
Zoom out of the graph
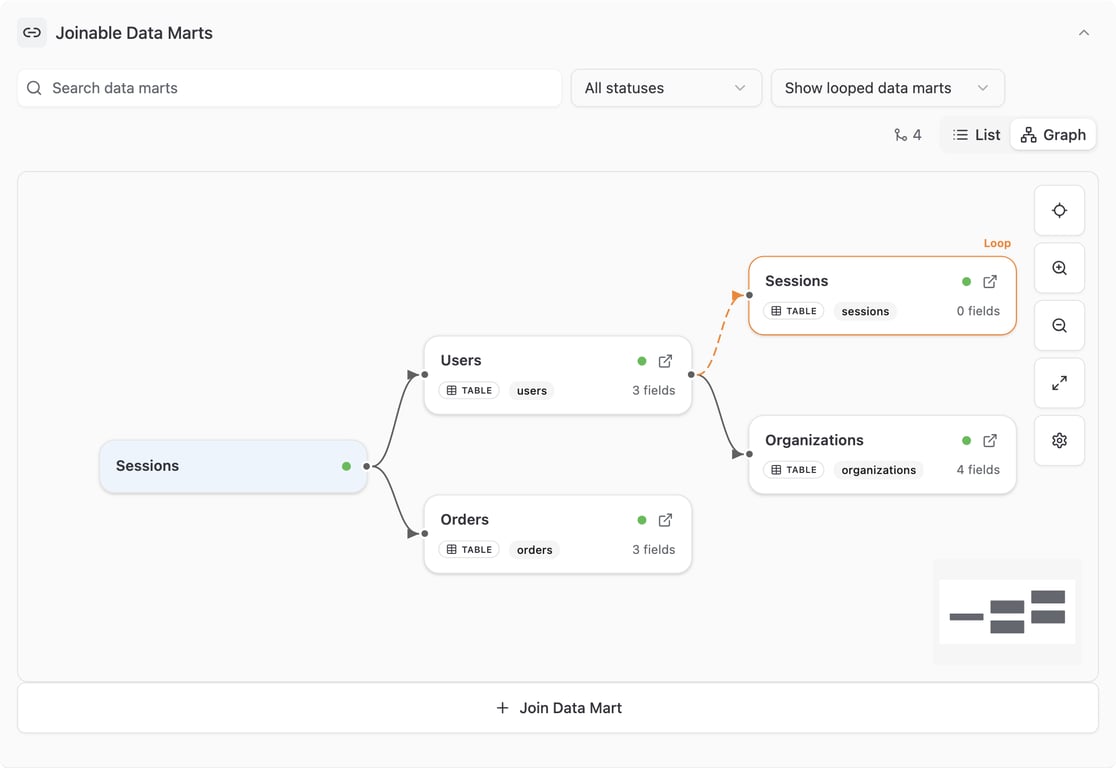click(x=1059, y=326)
